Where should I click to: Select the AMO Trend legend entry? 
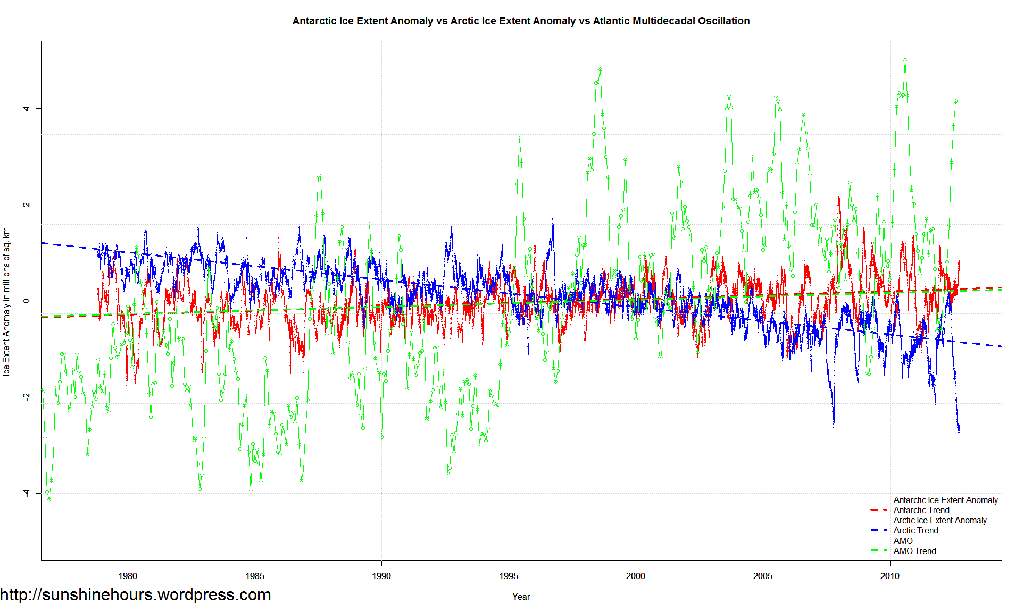click(914, 551)
